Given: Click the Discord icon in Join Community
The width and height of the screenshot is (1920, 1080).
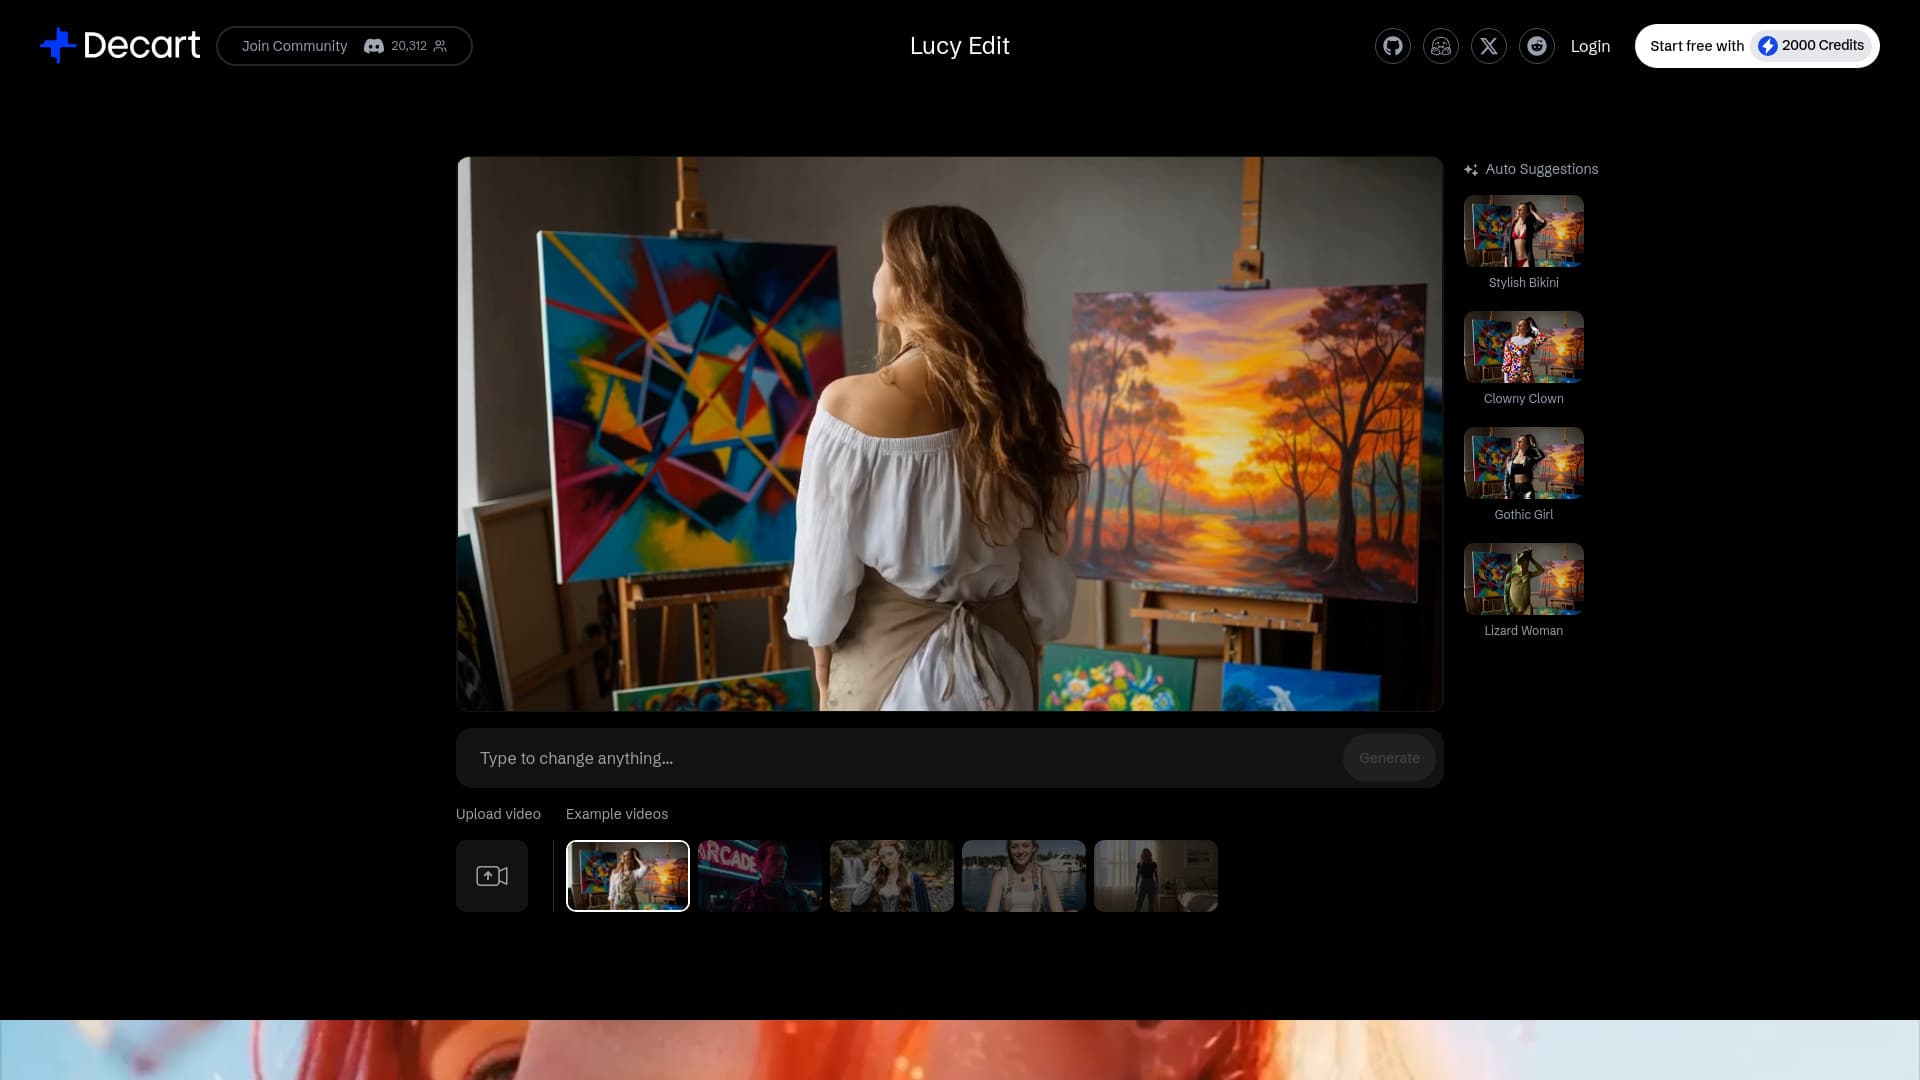Looking at the screenshot, I should coord(373,46).
